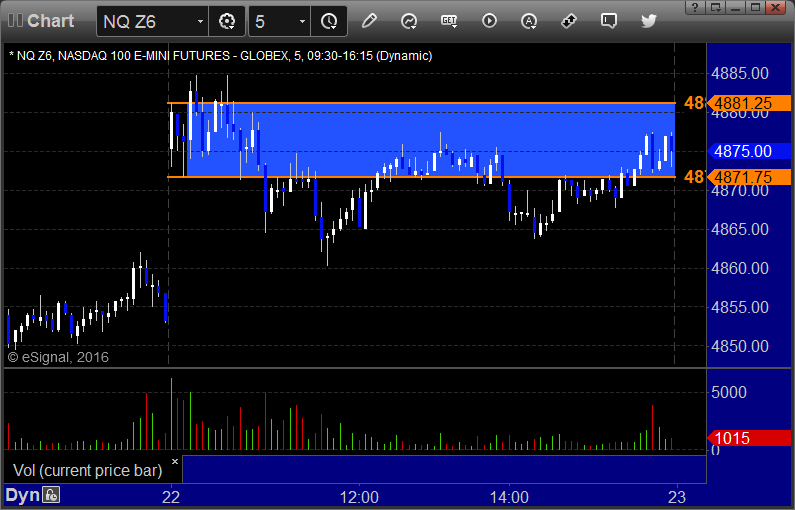Expand the NQ Z6 symbol dropdown arrow
This screenshot has width=795, height=510.
click(200, 21)
